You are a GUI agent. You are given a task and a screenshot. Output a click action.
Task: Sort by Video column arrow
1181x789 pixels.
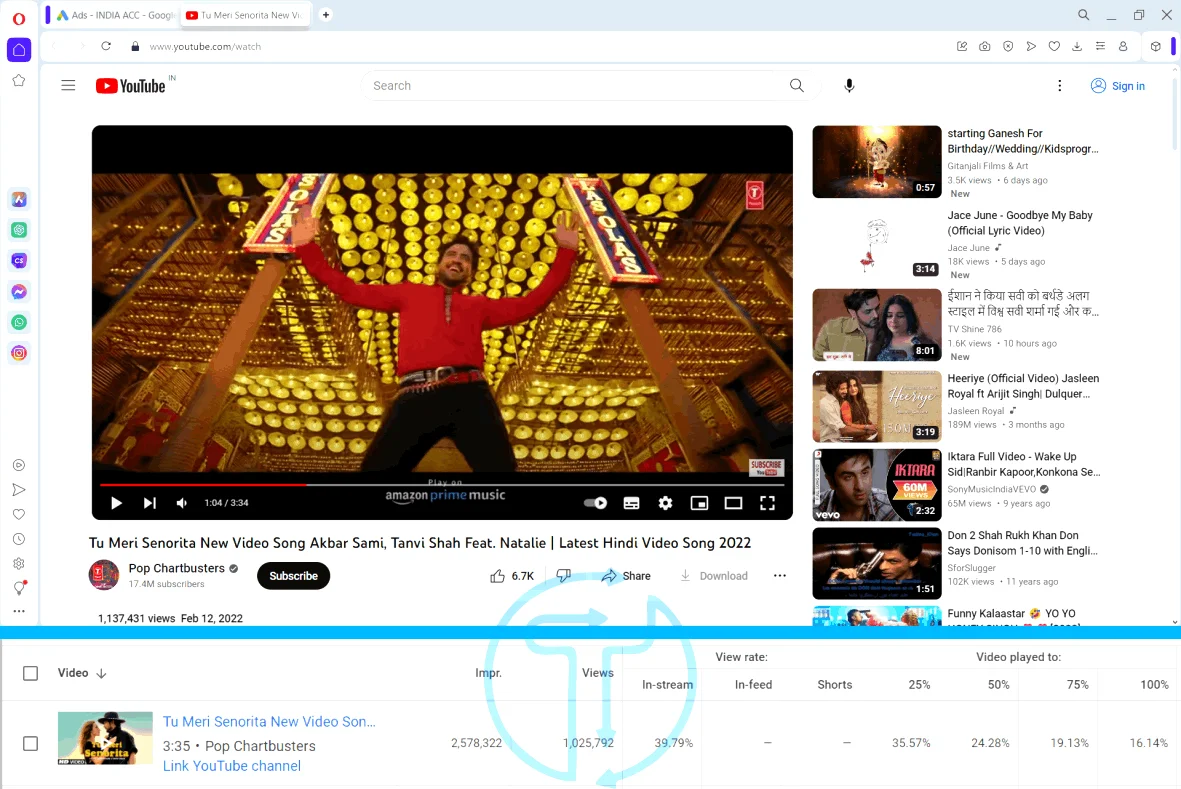[x=101, y=673]
